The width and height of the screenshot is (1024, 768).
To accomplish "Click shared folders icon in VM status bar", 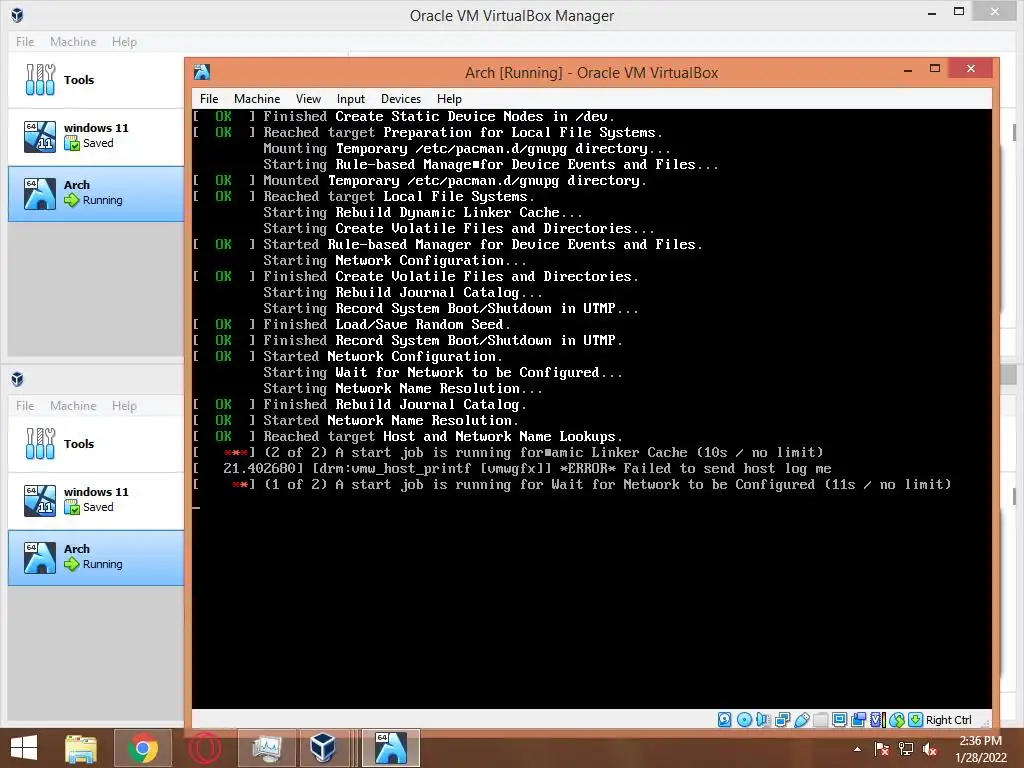I will (x=821, y=720).
